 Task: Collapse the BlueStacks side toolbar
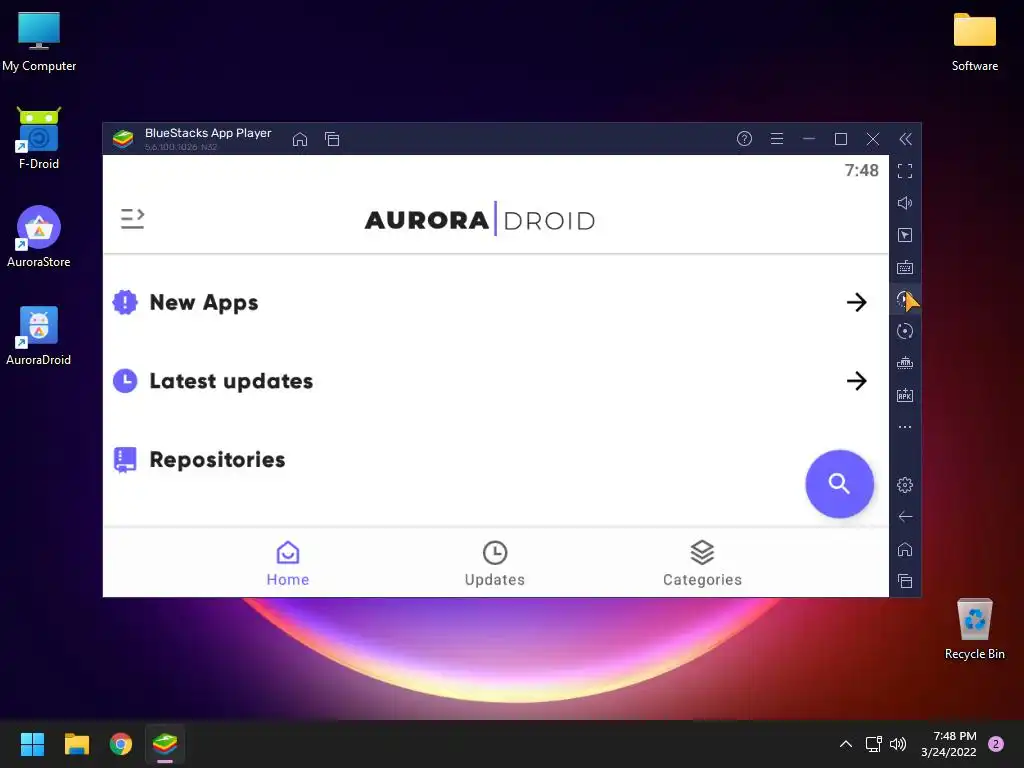click(905, 139)
